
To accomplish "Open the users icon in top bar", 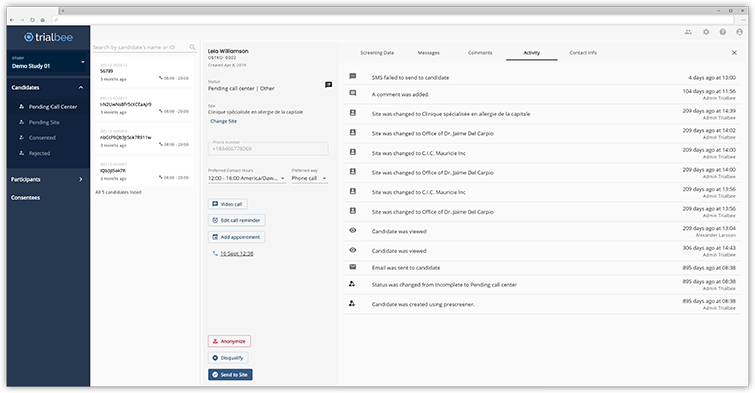I will tap(688, 32).
